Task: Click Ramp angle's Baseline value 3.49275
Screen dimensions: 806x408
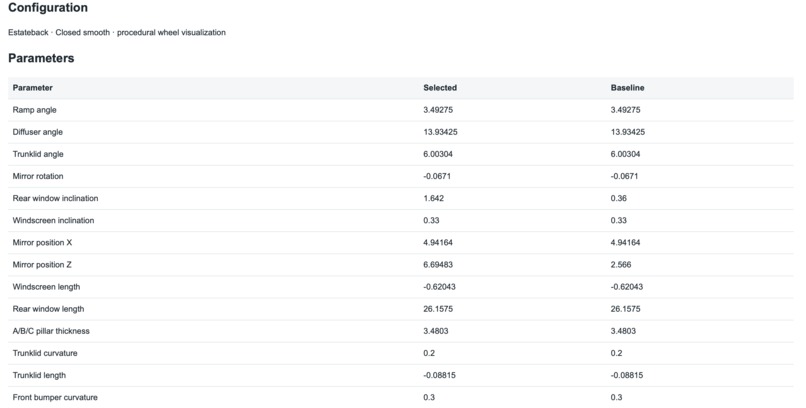Action: pyautogui.click(x=625, y=110)
